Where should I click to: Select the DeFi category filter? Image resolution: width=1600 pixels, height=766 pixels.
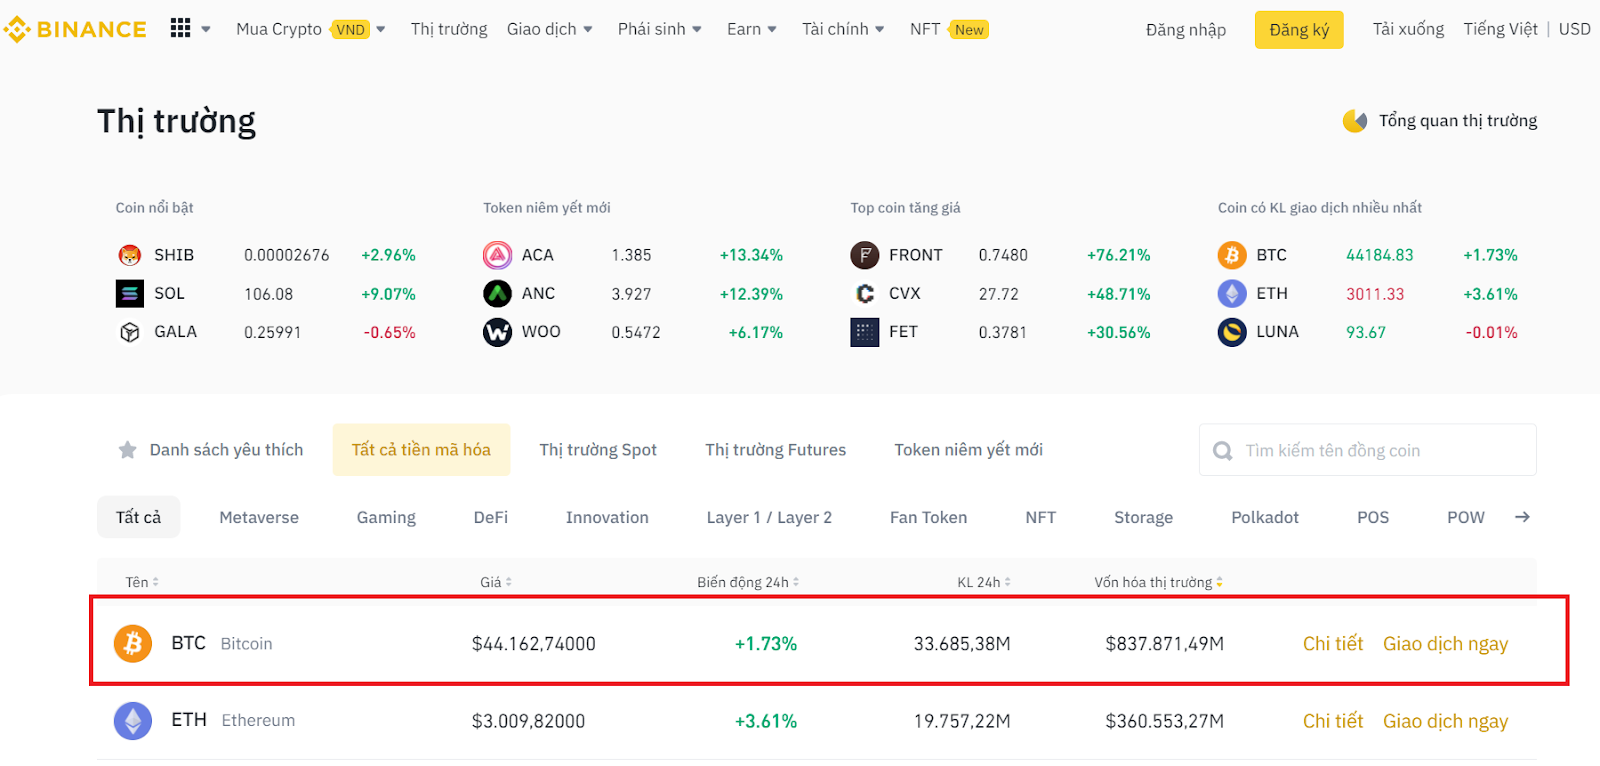click(491, 517)
